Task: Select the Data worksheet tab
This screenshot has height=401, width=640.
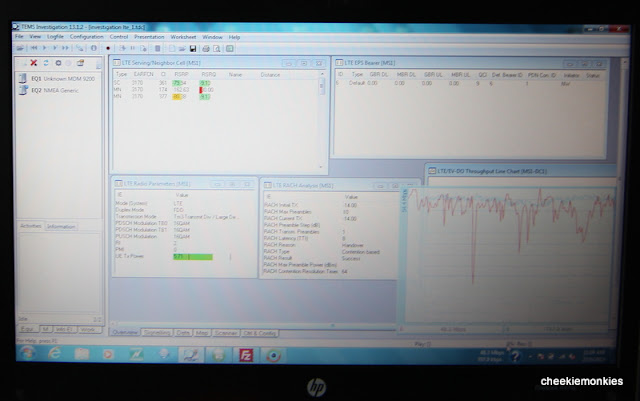Action: click(183, 333)
